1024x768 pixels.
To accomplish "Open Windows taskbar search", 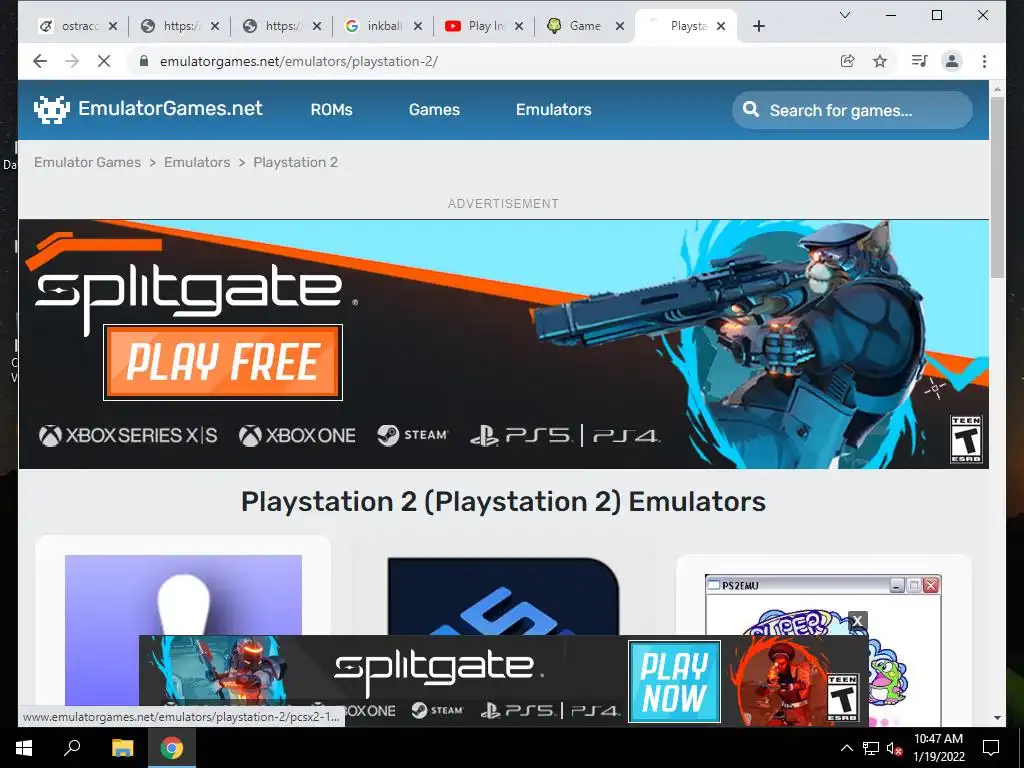I will [x=72, y=748].
